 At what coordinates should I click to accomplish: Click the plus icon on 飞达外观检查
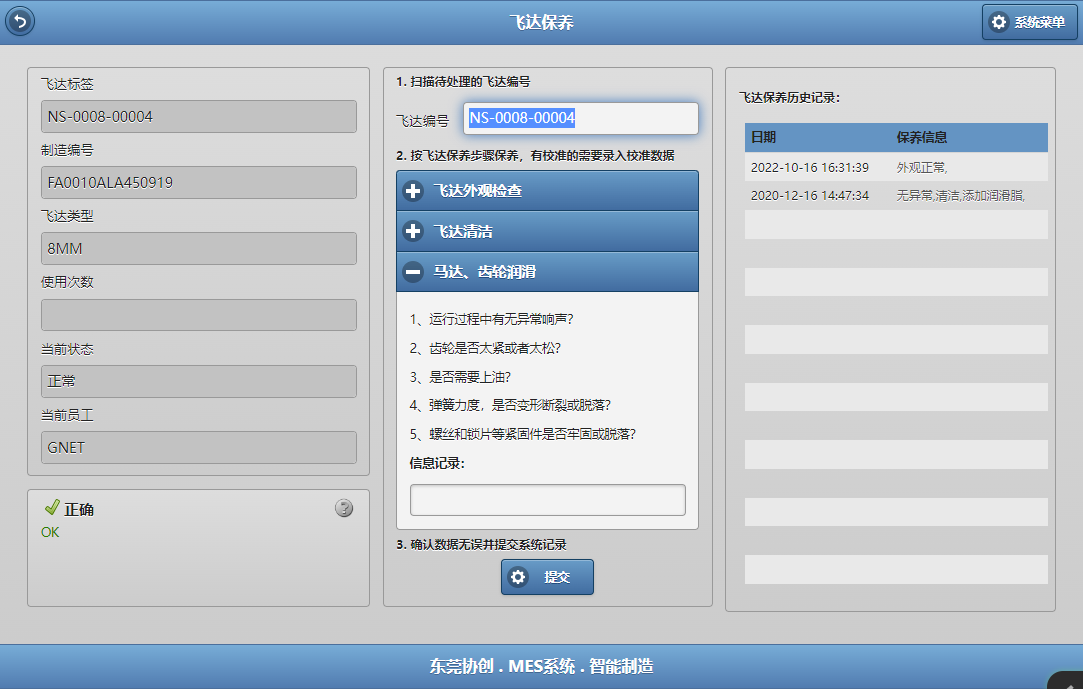tap(413, 191)
